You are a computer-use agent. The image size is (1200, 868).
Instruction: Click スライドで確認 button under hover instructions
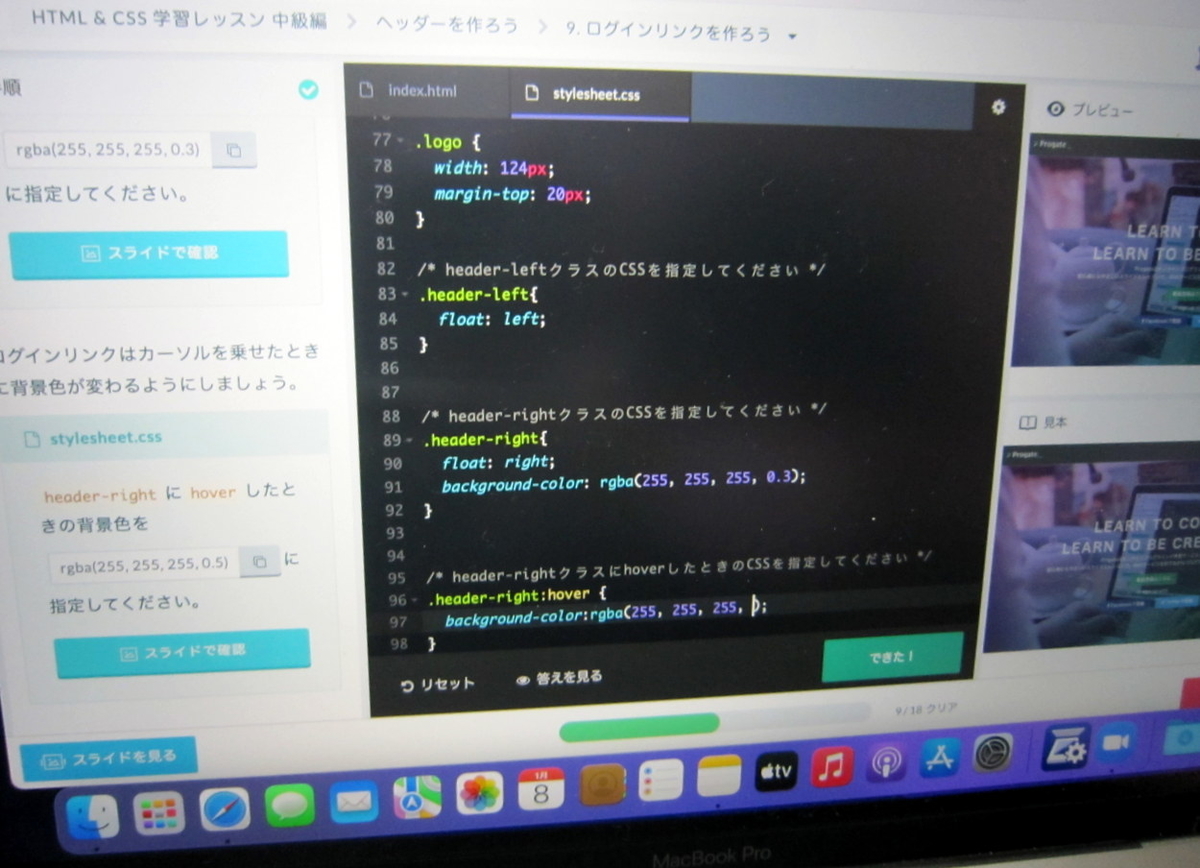[182, 653]
